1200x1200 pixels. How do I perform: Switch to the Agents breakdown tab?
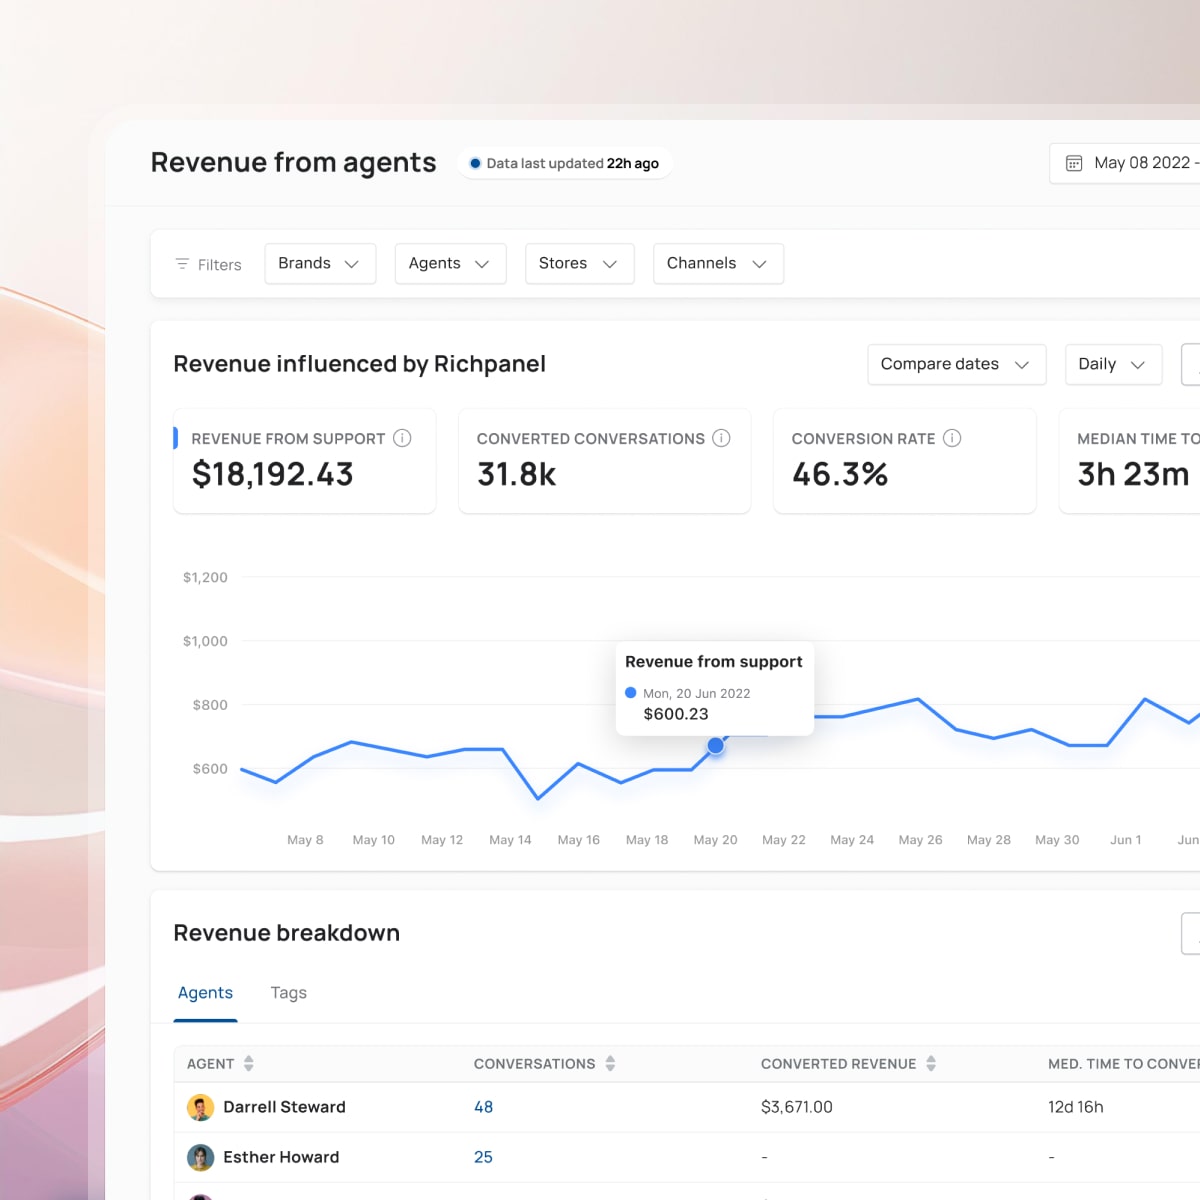point(205,993)
